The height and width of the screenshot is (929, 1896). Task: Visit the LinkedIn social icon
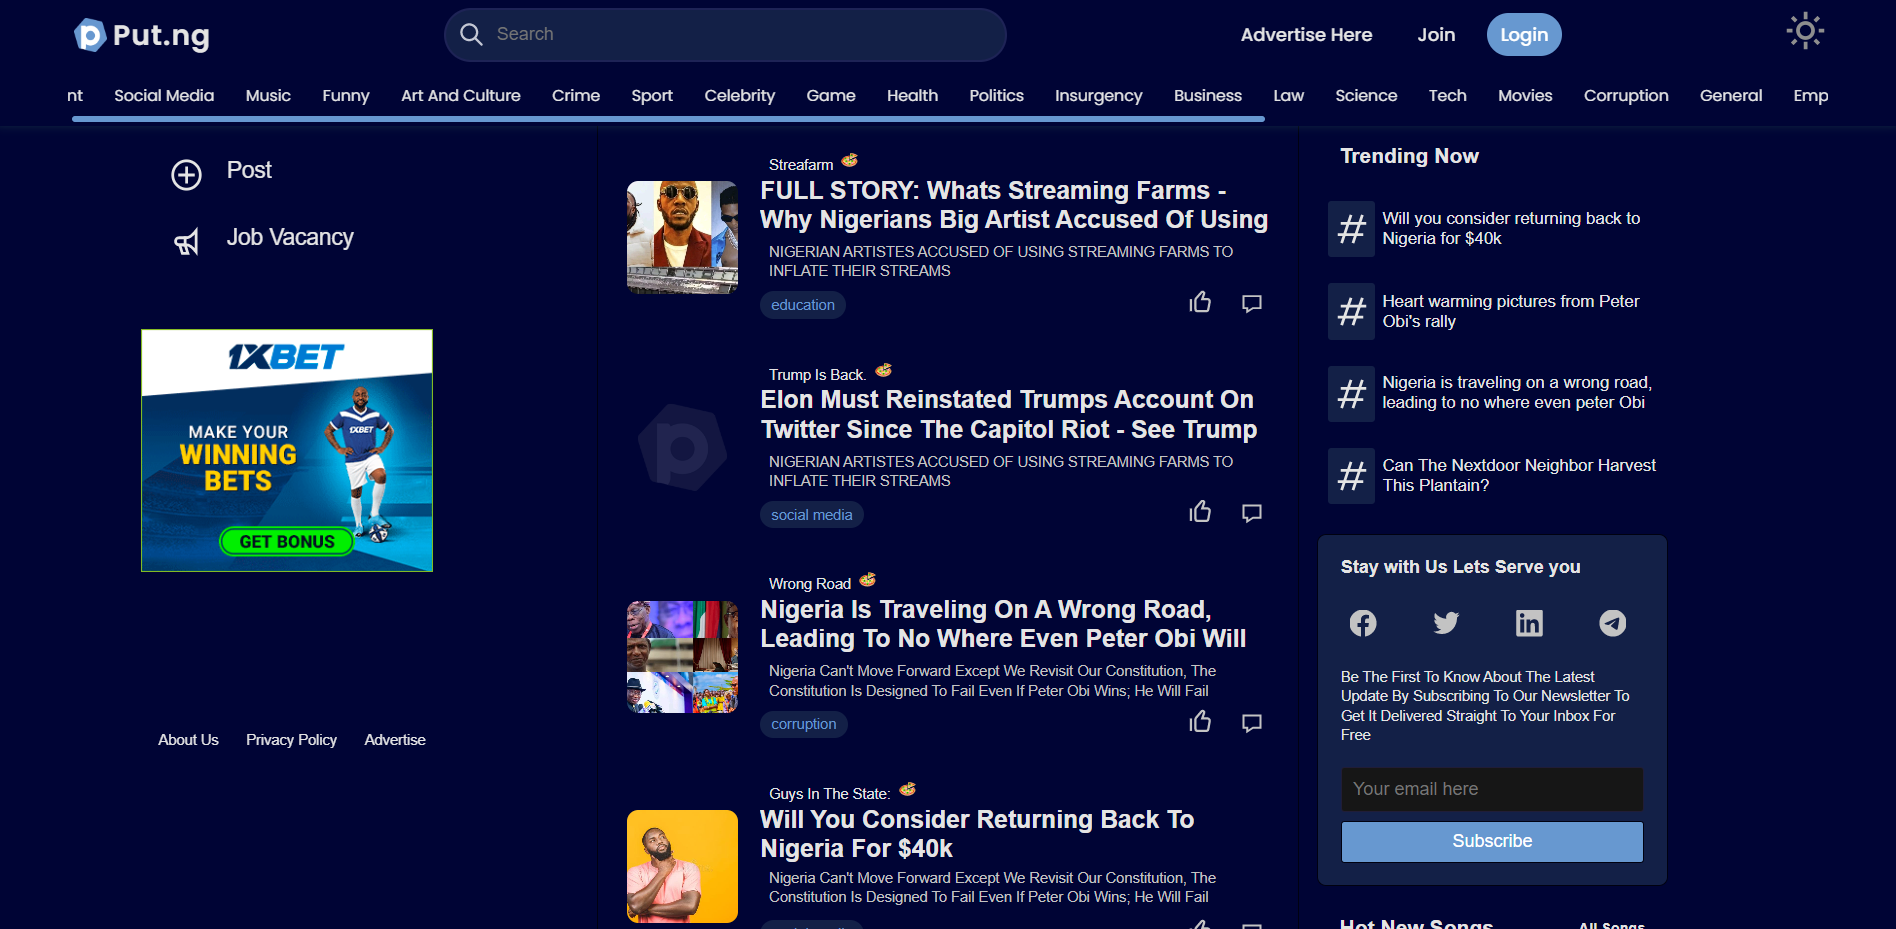1529,623
